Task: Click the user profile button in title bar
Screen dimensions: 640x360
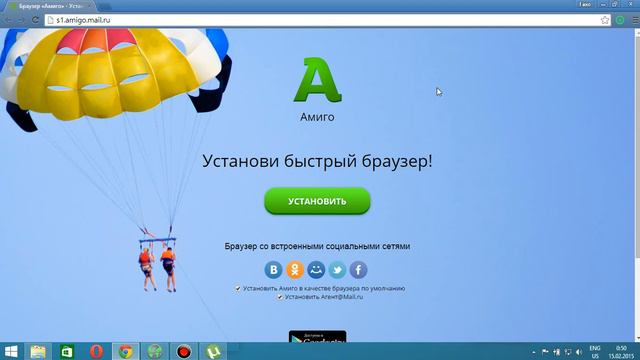Action: 584,4
